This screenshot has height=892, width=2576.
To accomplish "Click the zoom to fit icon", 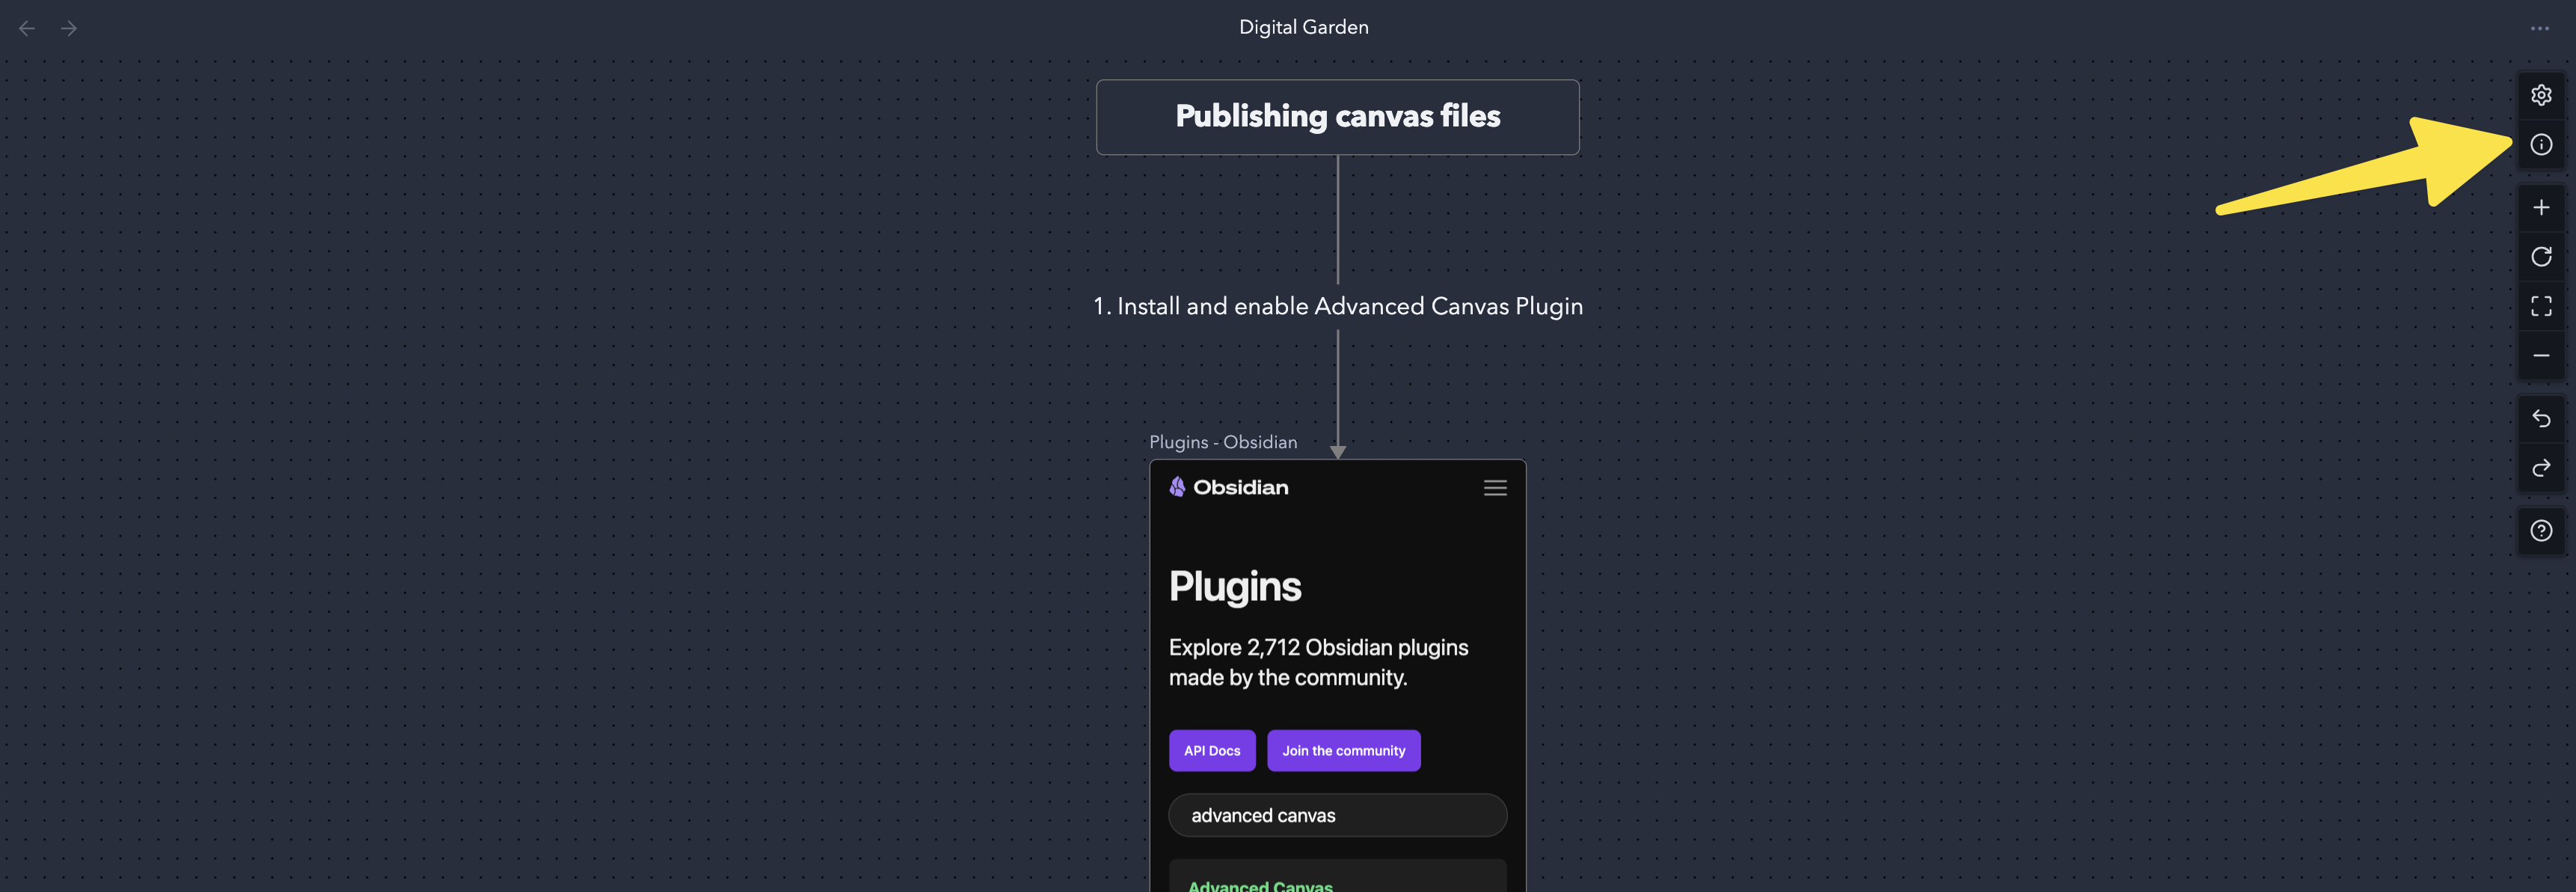I will (2540, 306).
